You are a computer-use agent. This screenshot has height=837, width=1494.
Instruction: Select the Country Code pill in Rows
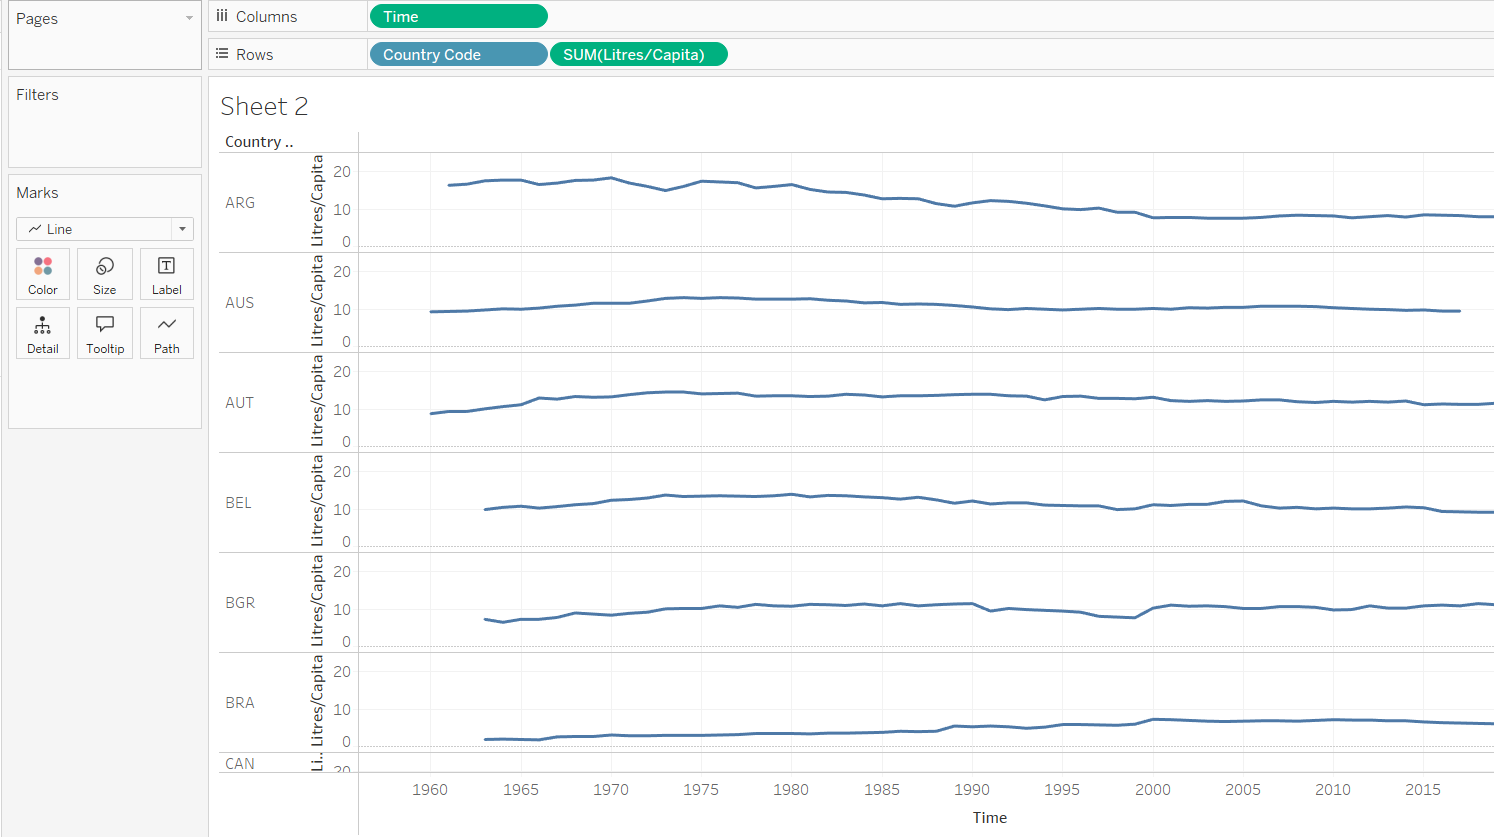tap(459, 54)
